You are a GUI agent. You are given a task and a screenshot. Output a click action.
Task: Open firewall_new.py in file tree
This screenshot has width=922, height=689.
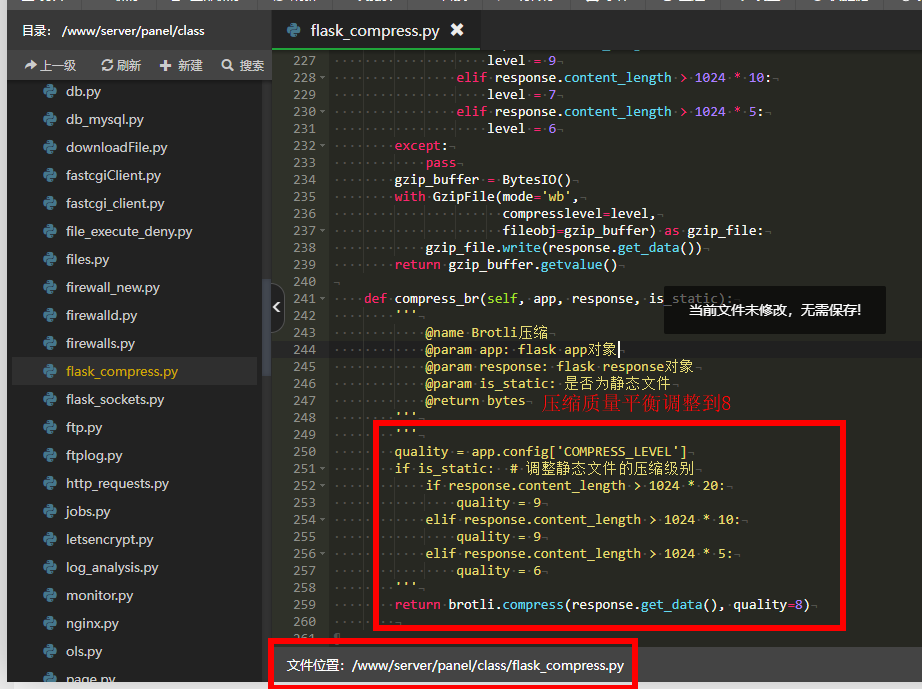click(112, 287)
